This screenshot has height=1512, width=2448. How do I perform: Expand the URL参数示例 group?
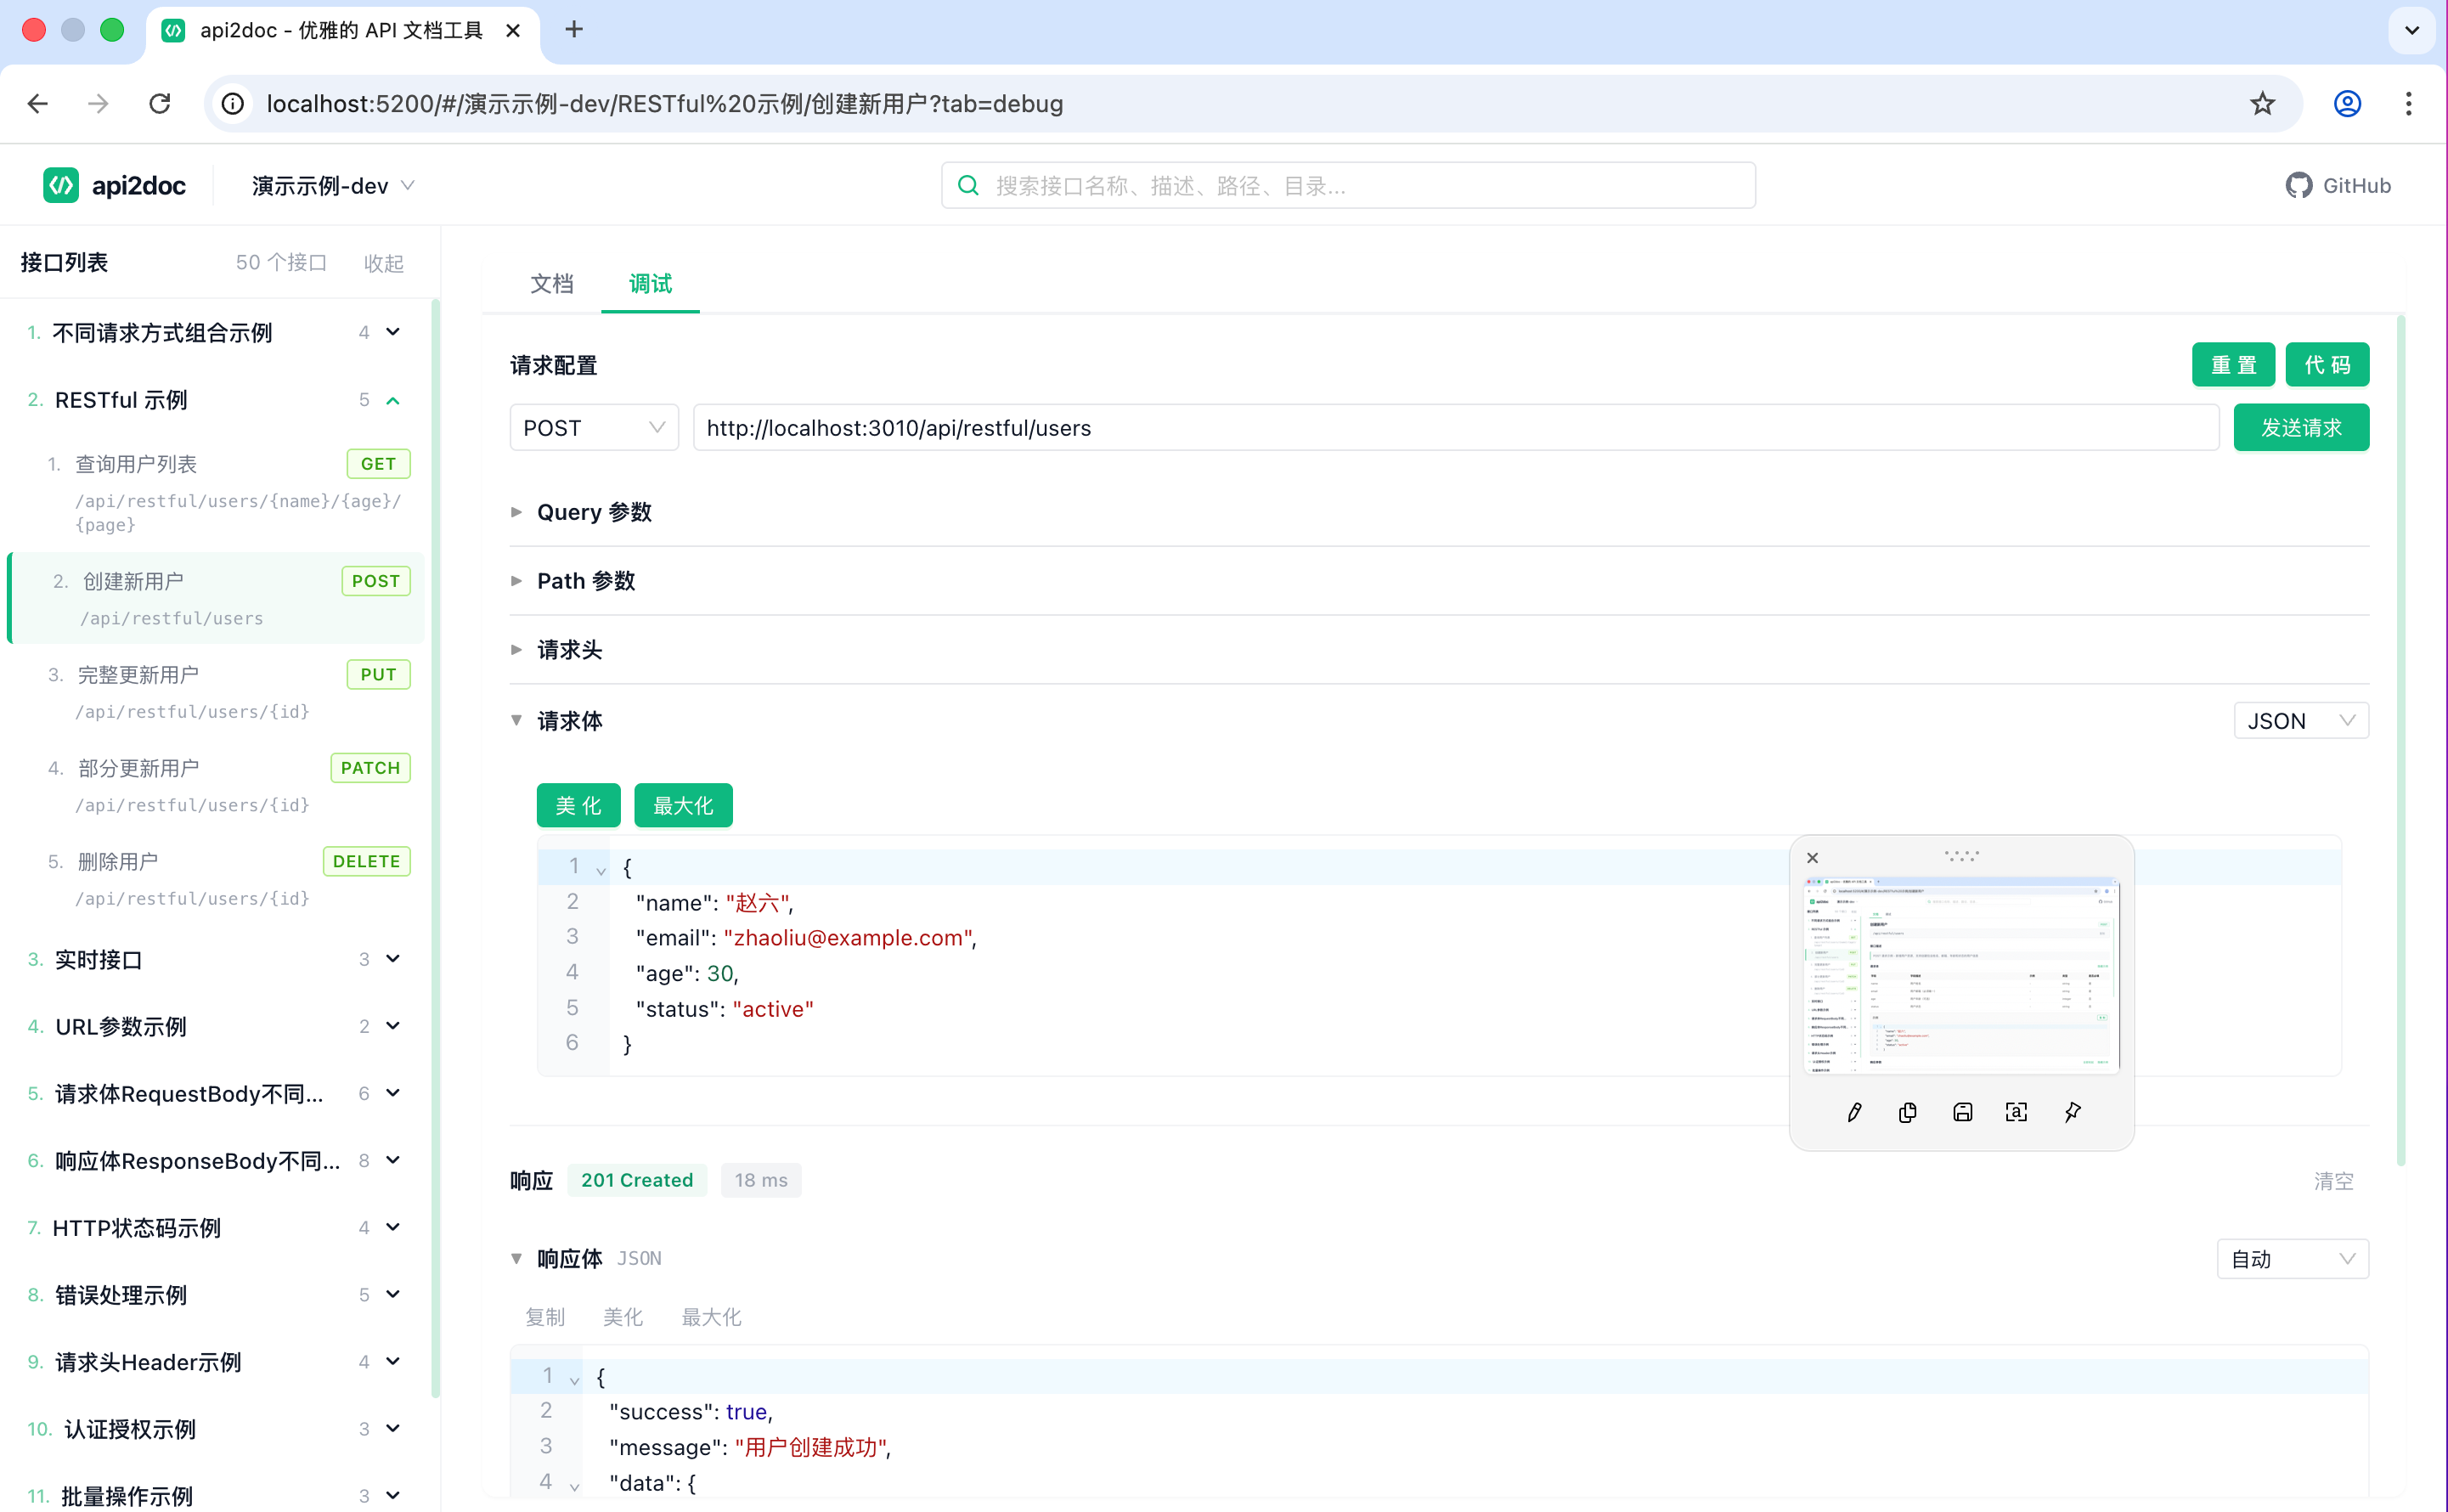pyautogui.click(x=393, y=1026)
